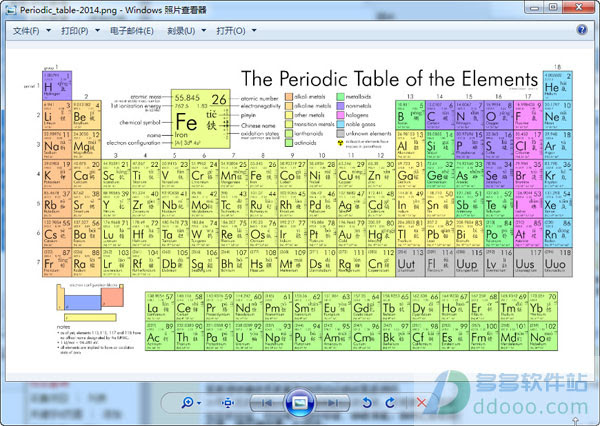Viewport: 600px width, 426px height.
Task: Click the photo viewer icon in title bar
Action: tap(11, 10)
